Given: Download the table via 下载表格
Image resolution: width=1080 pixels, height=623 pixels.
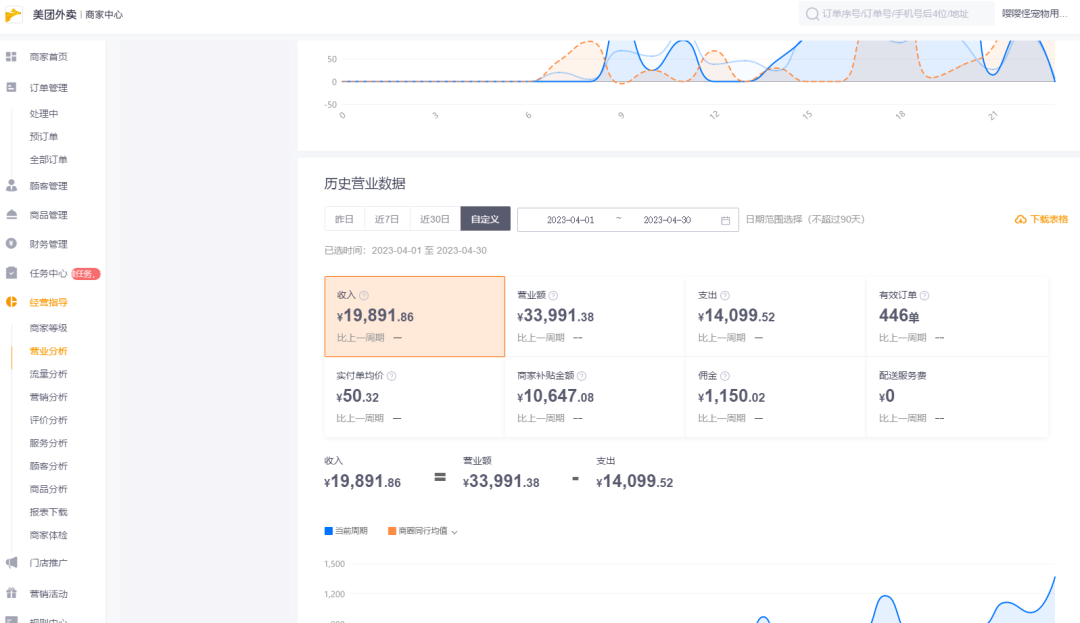Looking at the screenshot, I should point(1041,220).
